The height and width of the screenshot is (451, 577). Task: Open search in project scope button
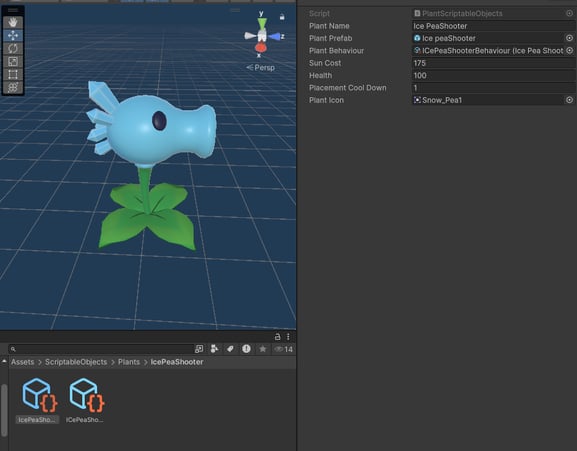tap(199, 349)
